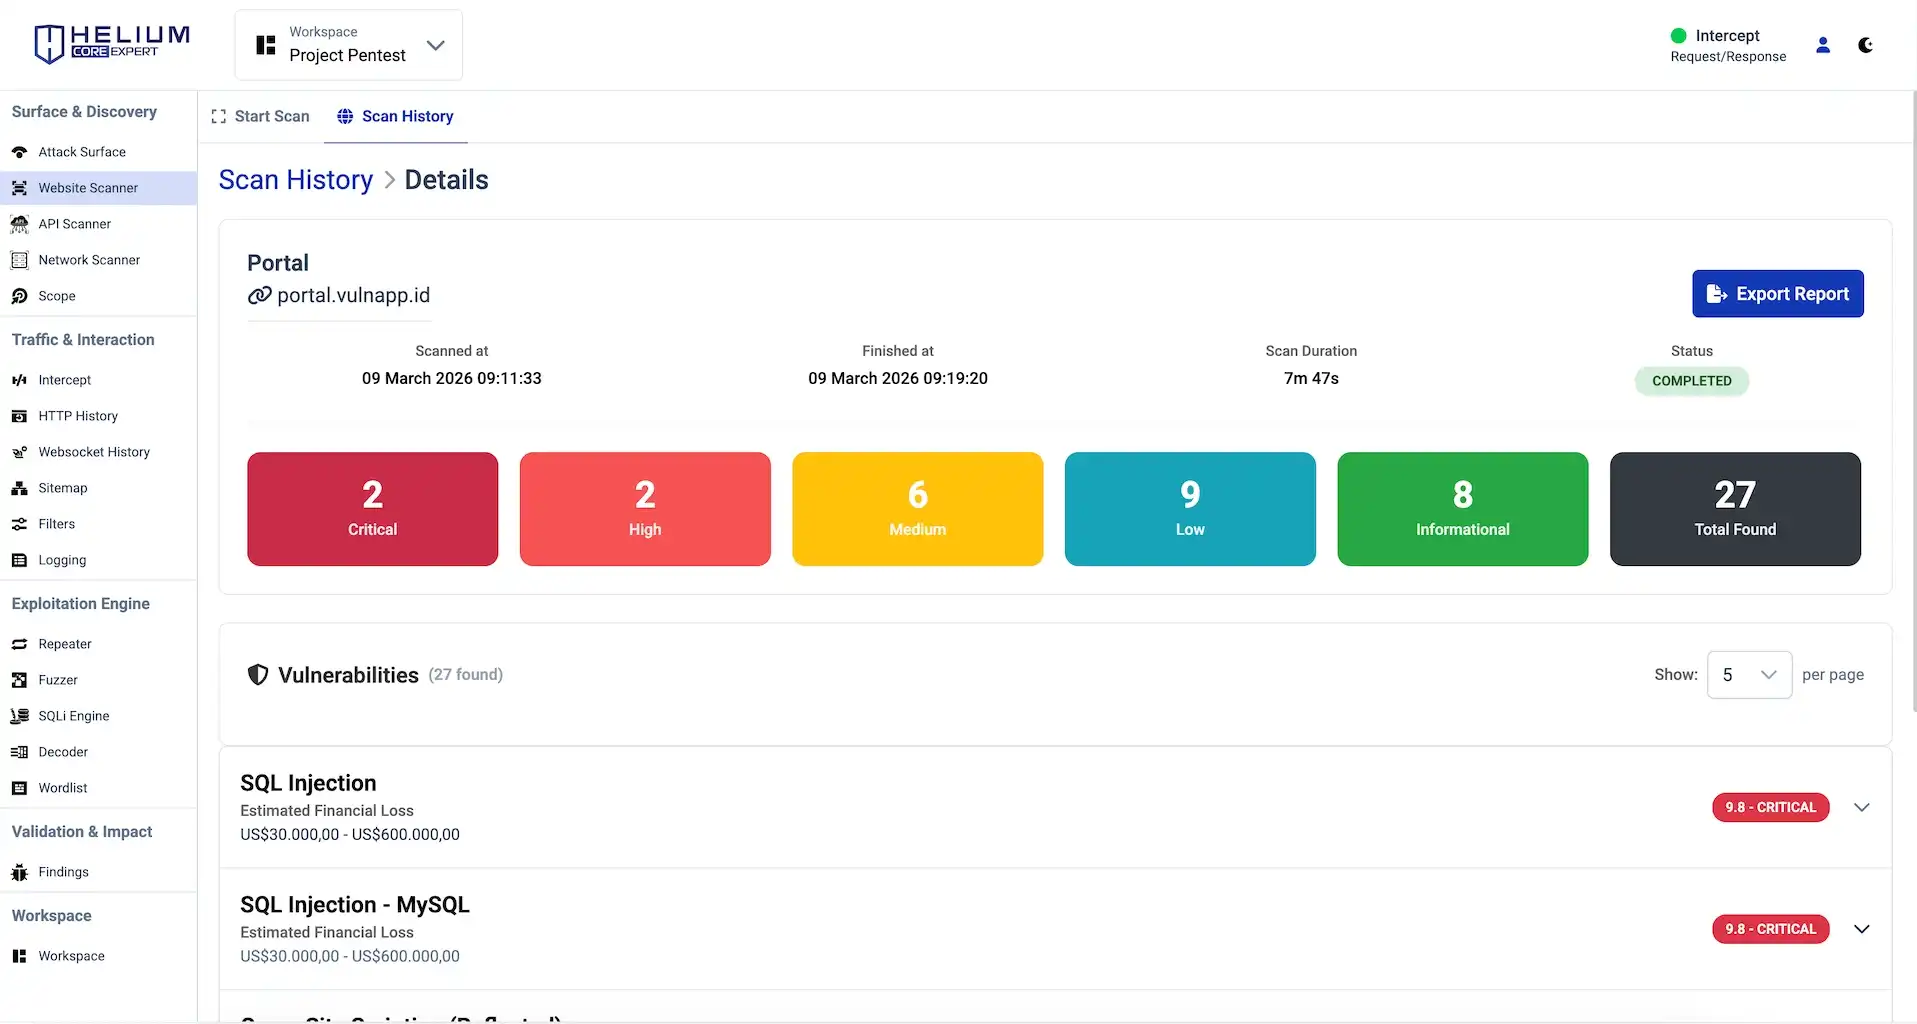Viewport: 1917px width, 1024px height.
Task: Switch to the Start Scan tab
Action: (260, 117)
